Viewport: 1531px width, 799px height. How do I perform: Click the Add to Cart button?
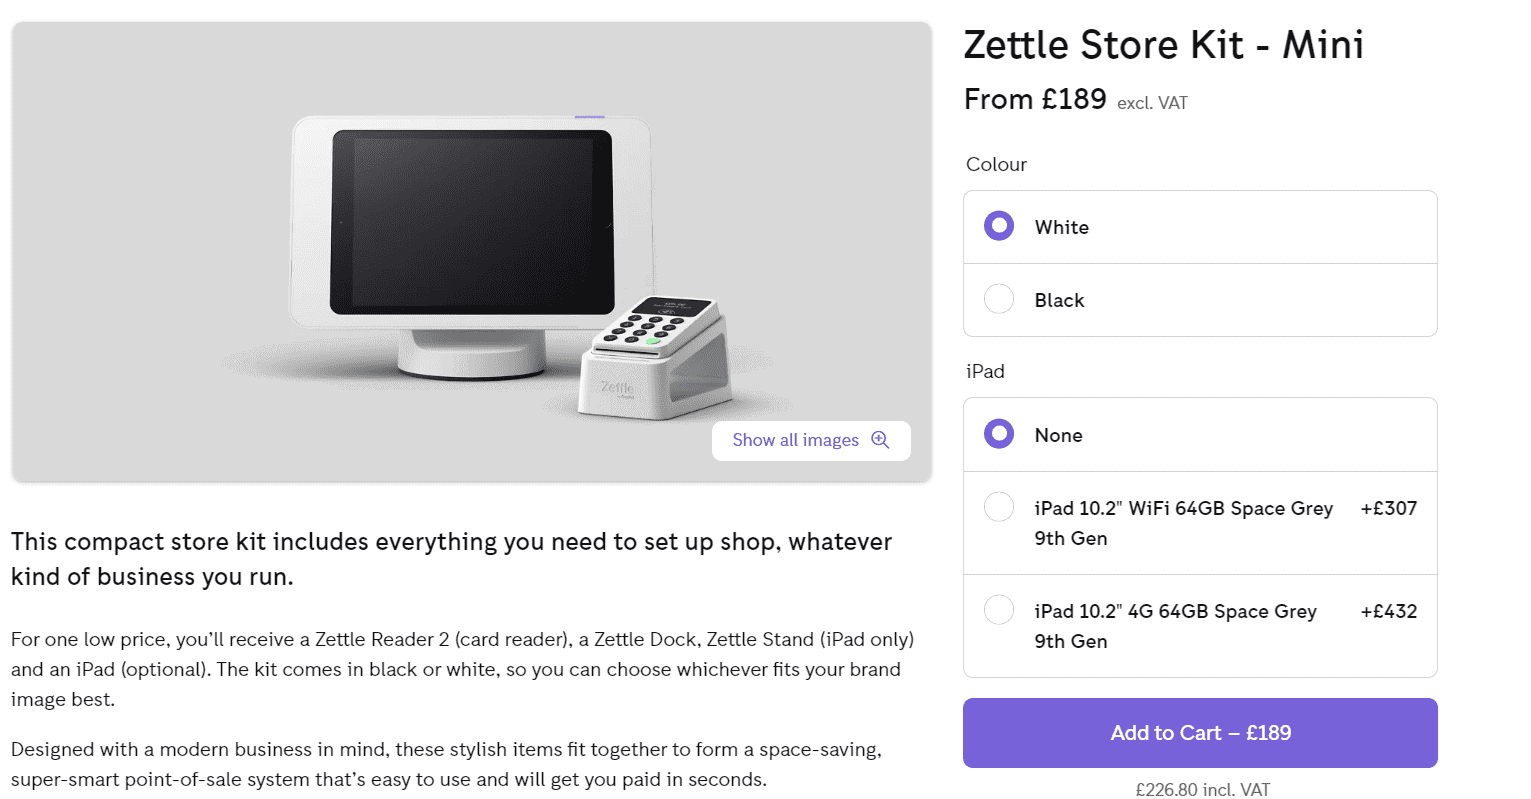click(x=1199, y=733)
